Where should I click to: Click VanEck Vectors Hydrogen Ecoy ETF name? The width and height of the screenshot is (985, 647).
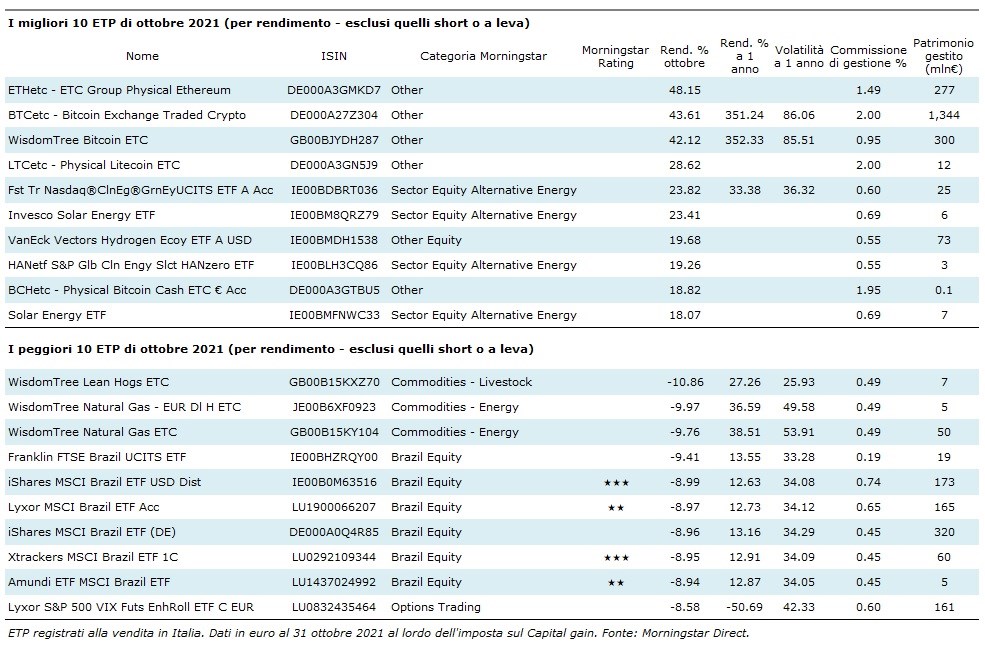[x=117, y=240]
